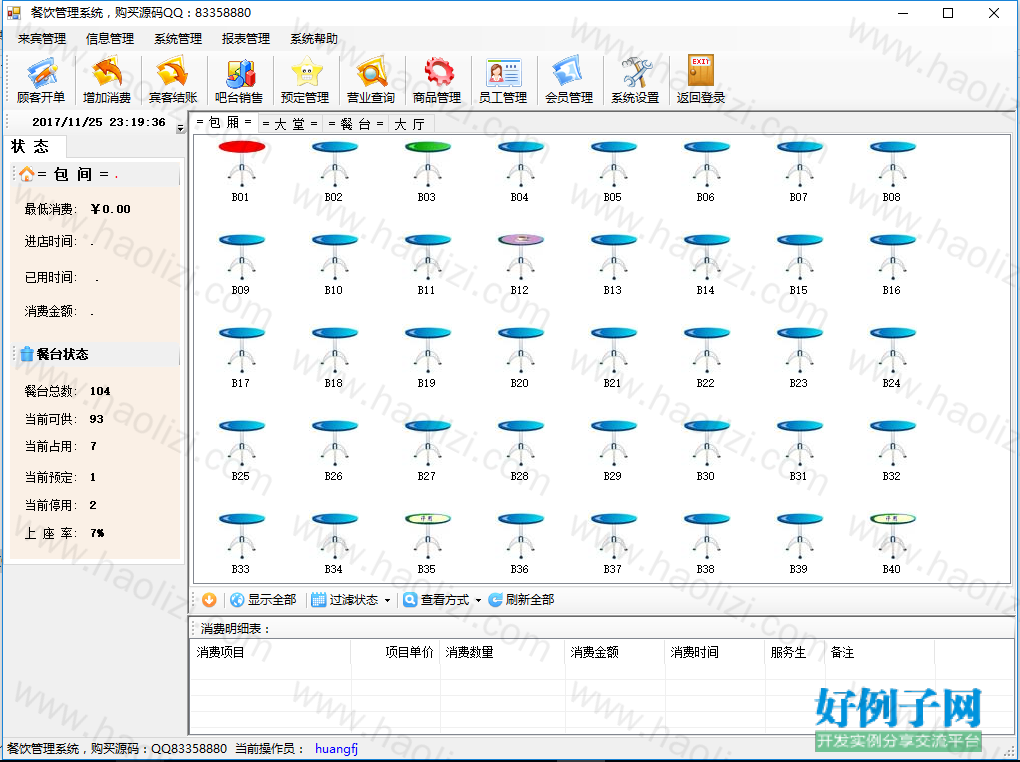Switch to the = 包 厢 = tab

224,122
